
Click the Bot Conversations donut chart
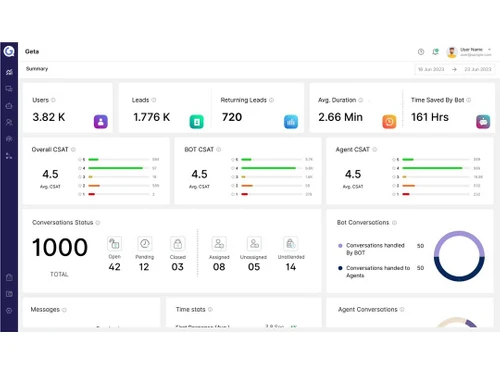459,256
